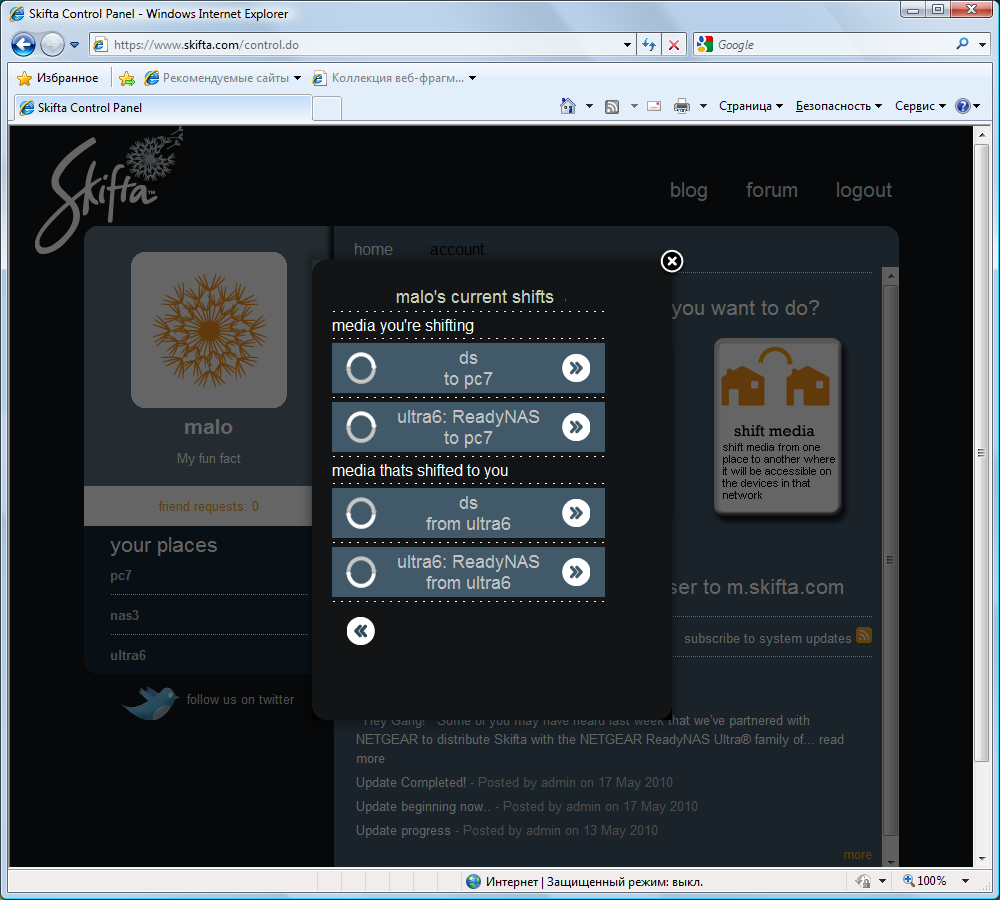
Task: Open the zoom level 100% dropdown
Action: (966, 881)
